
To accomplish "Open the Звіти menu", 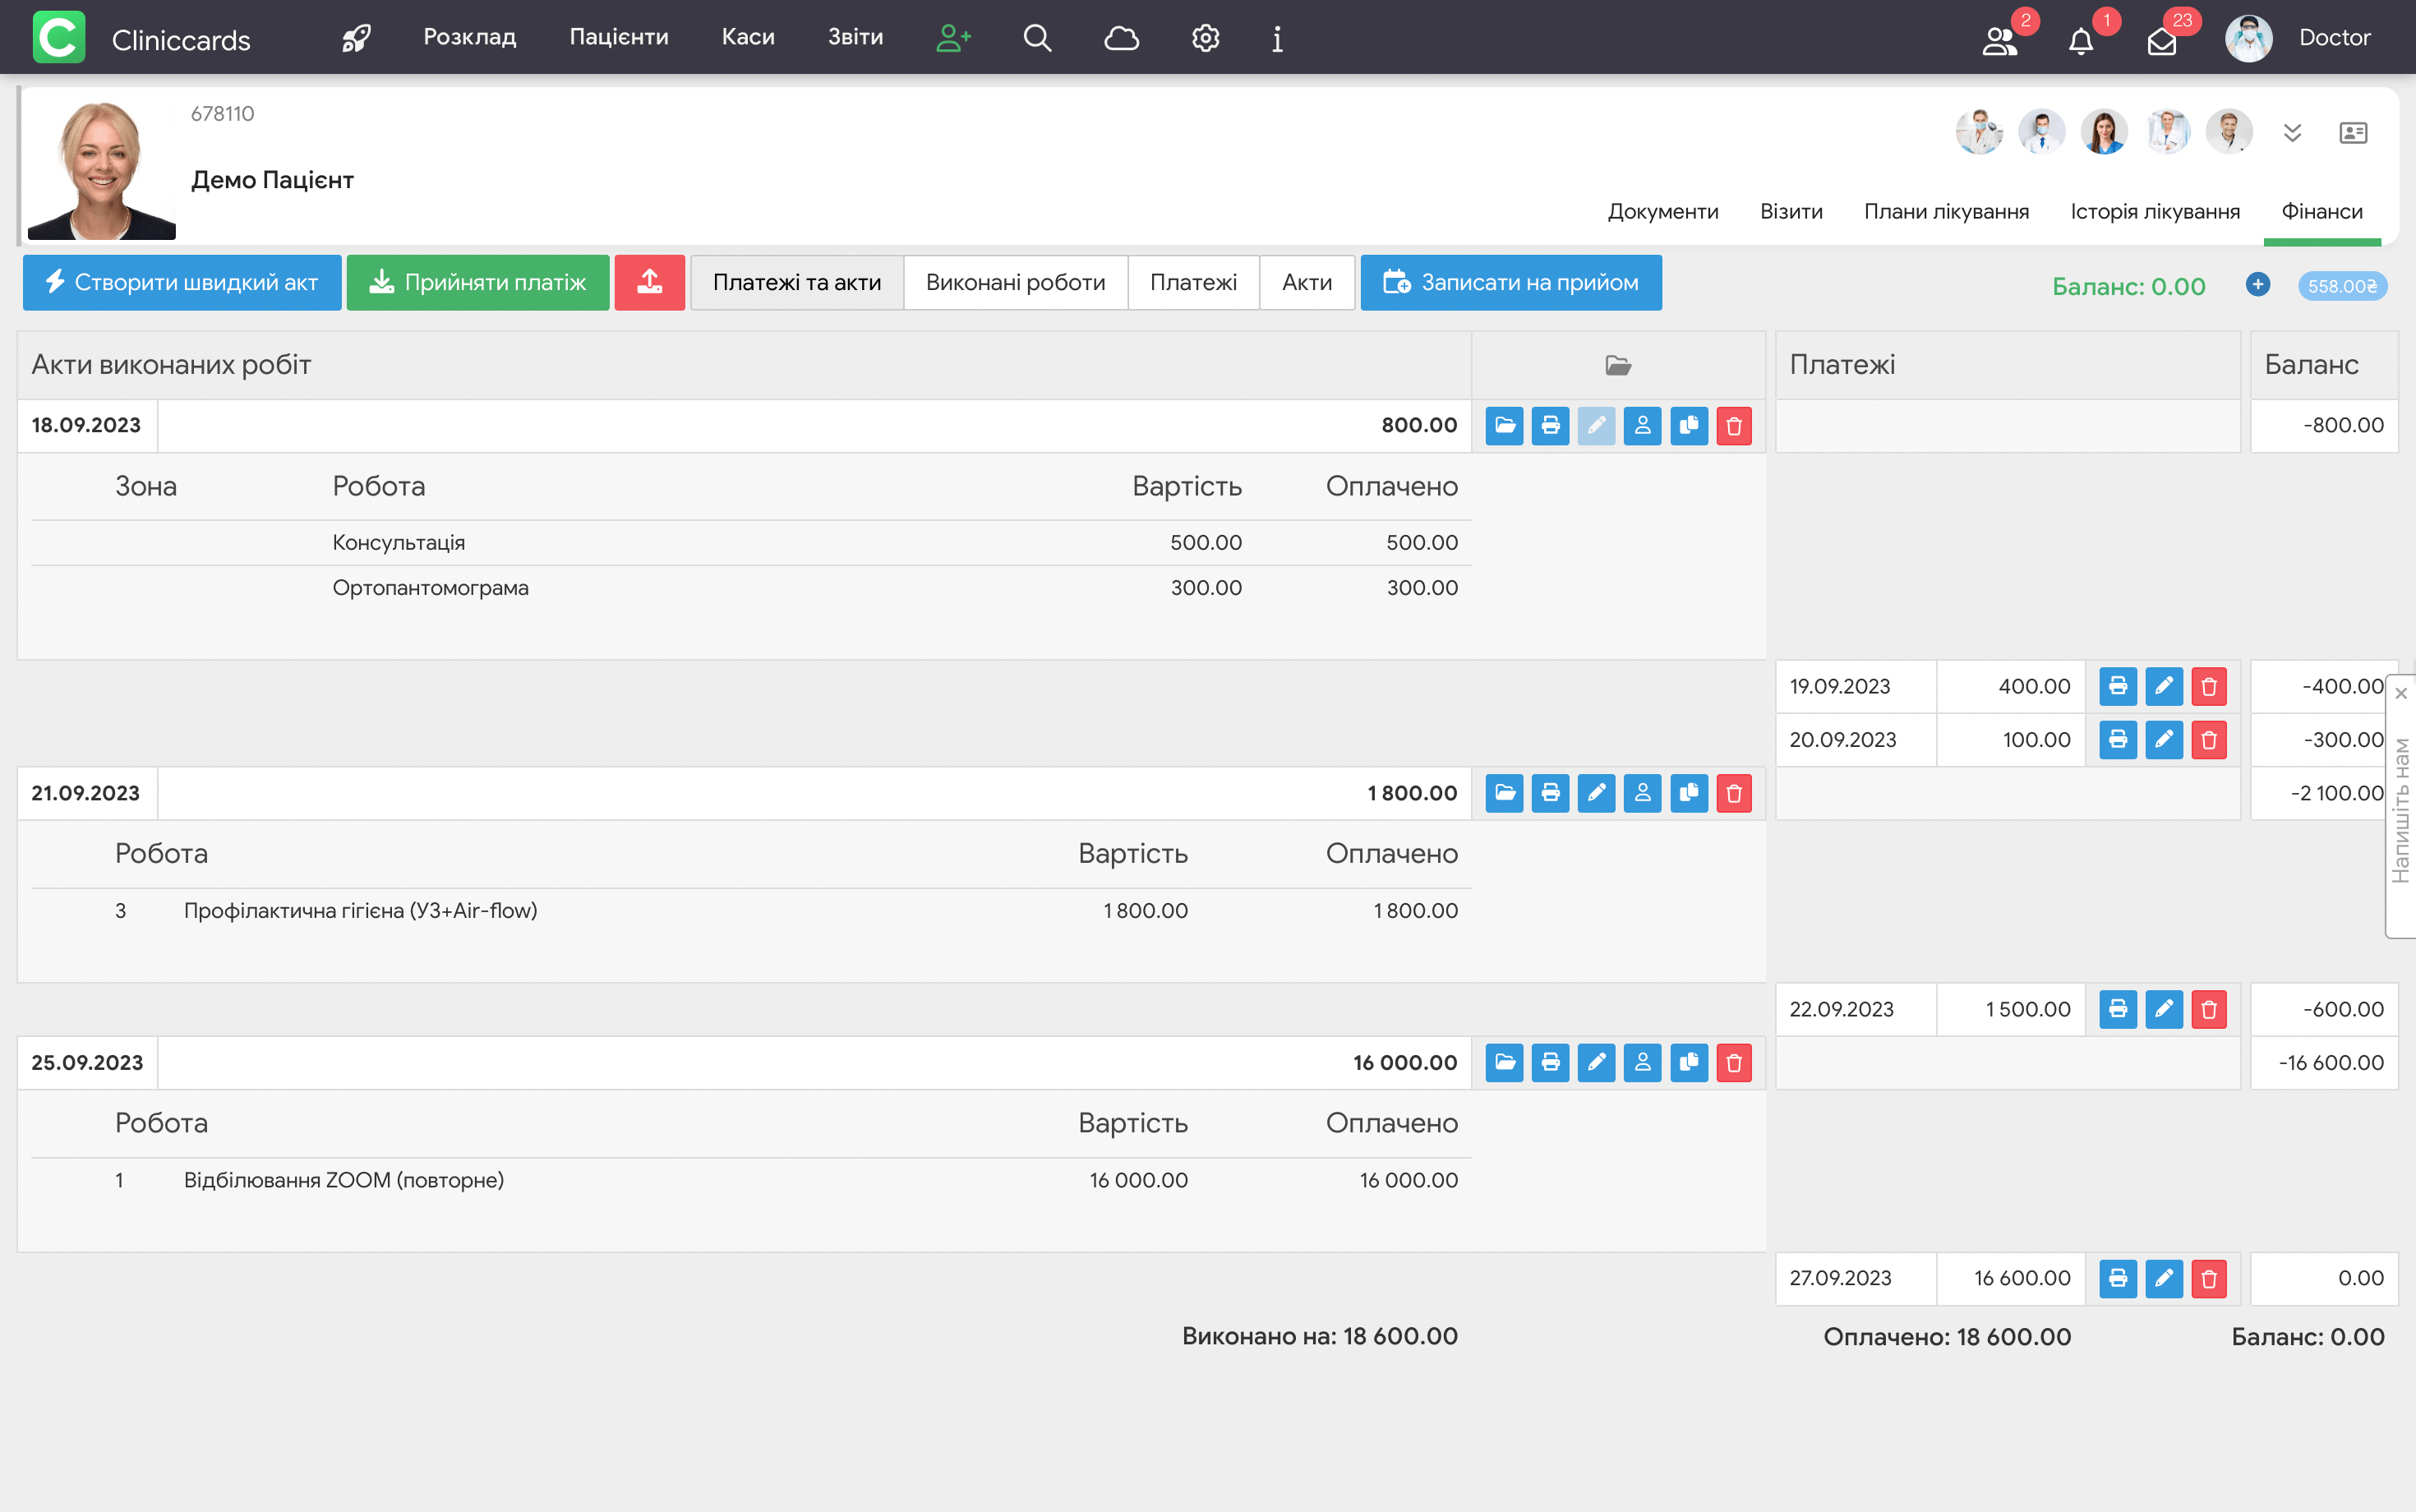I will coord(855,38).
